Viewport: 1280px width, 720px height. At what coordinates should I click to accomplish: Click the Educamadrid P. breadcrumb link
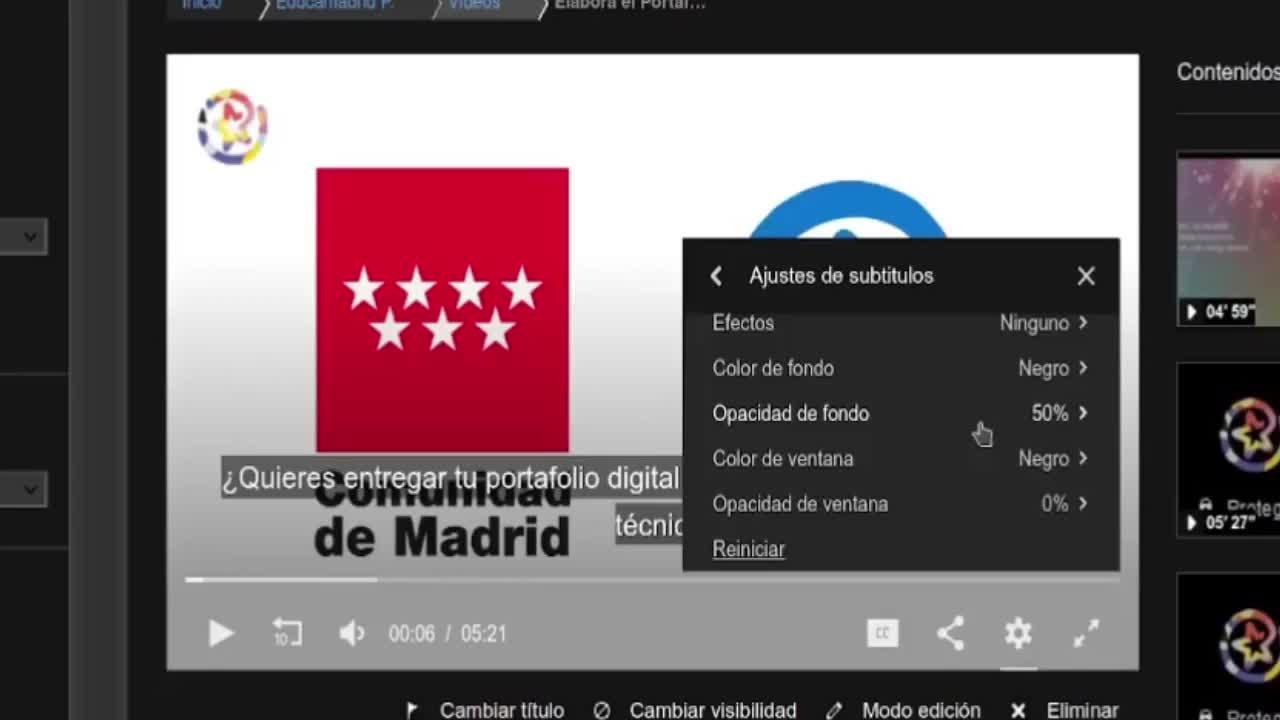tap(335, 5)
